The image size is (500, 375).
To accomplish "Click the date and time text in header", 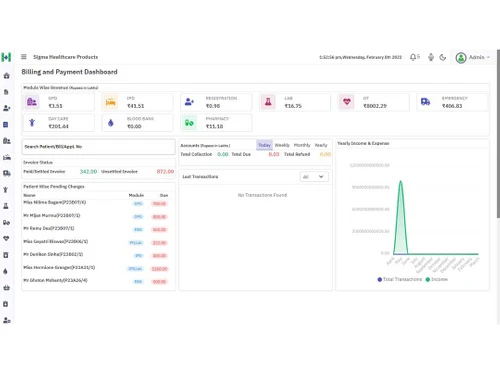I will (360, 57).
